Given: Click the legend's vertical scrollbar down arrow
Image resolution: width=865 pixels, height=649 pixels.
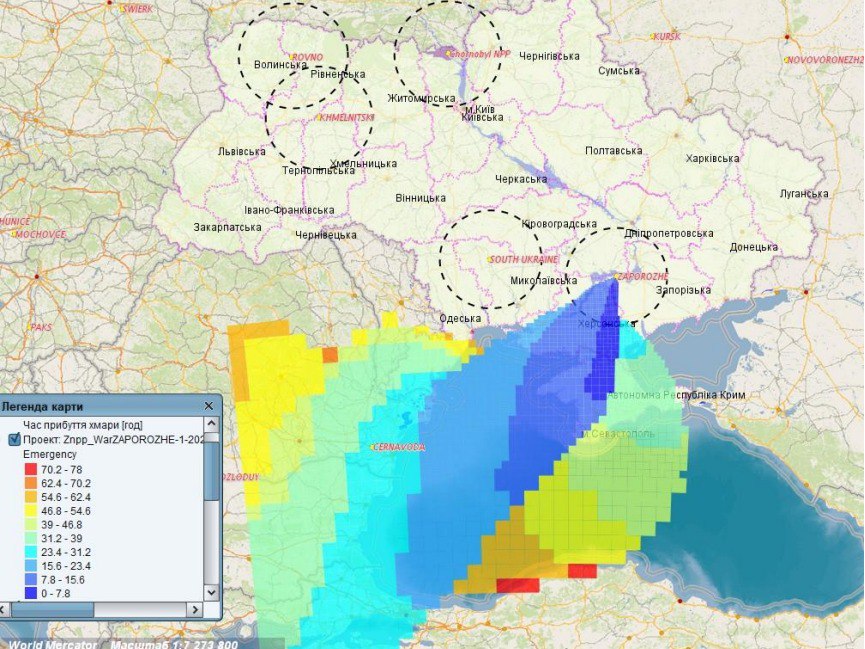Looking at the screenshot, I should [x=211, y=590].
